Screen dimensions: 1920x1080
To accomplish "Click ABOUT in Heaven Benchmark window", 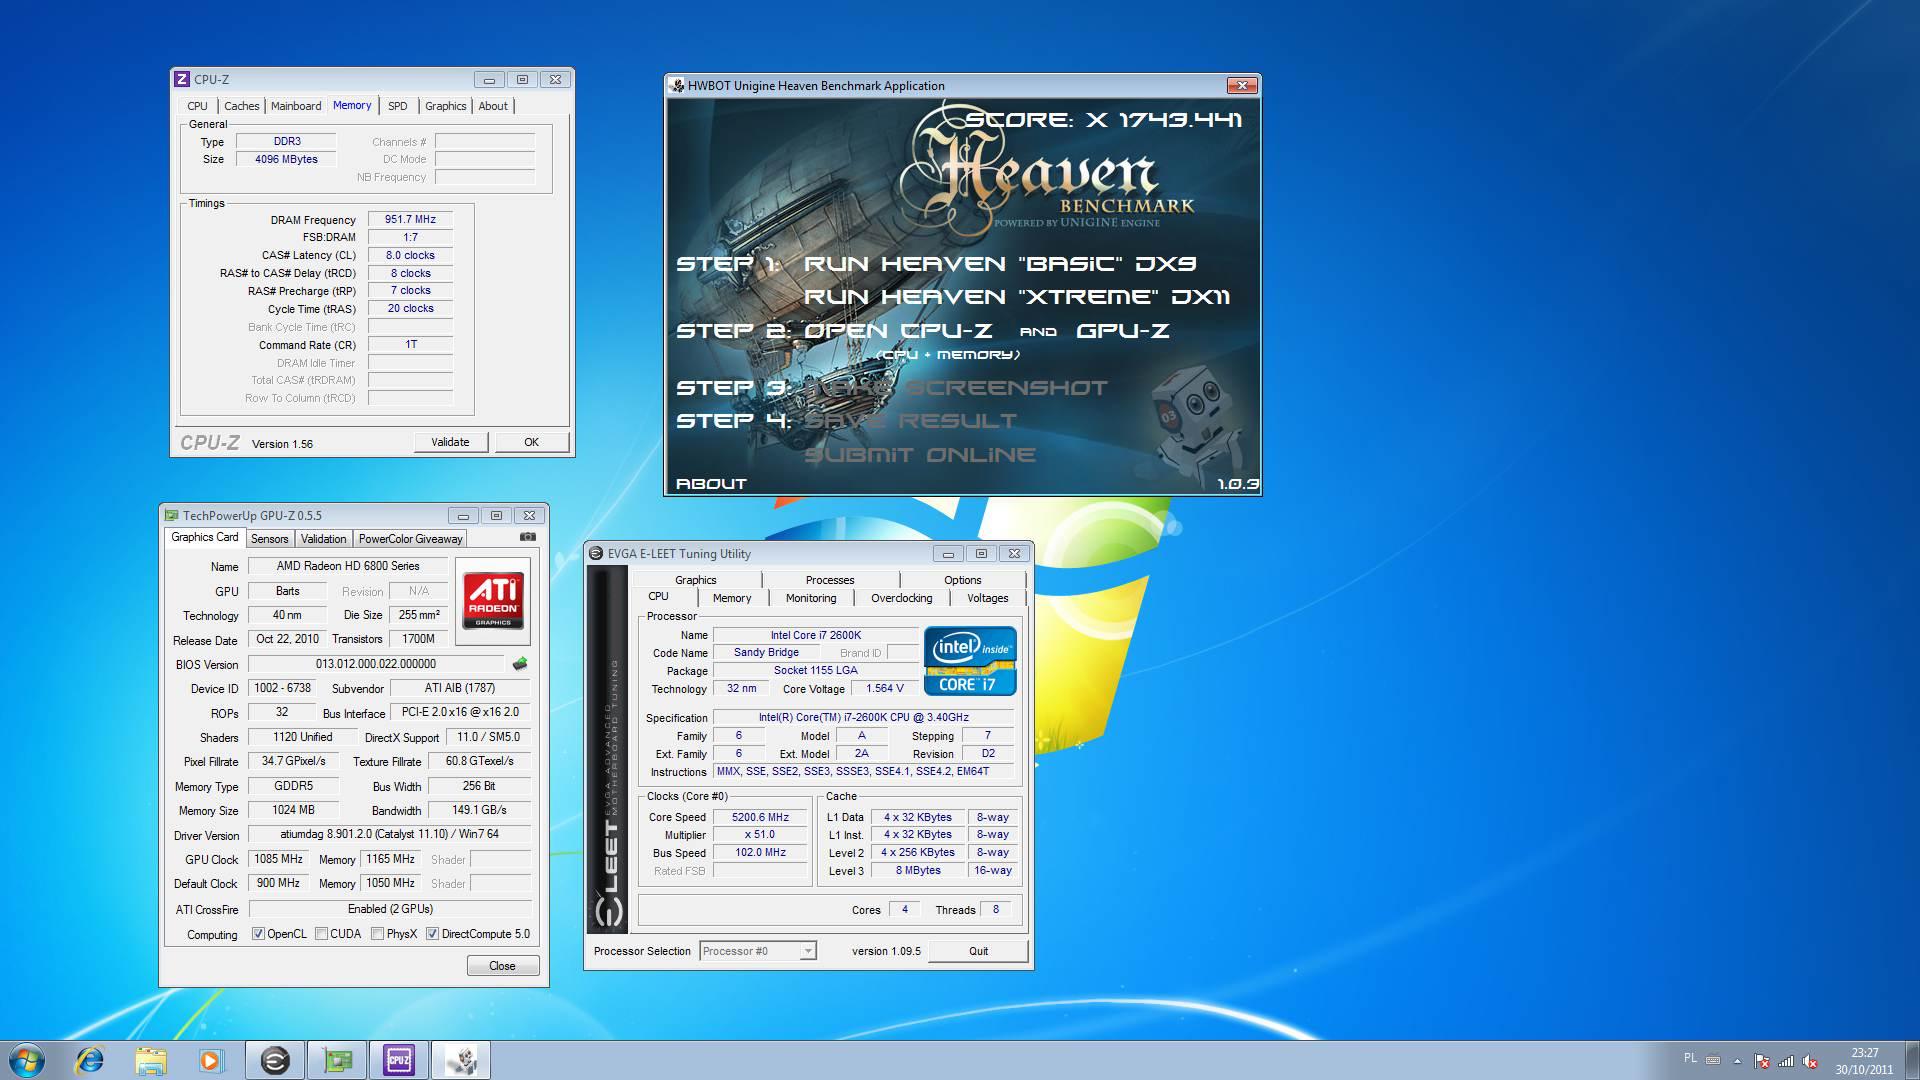I will [x=711, y=483].
